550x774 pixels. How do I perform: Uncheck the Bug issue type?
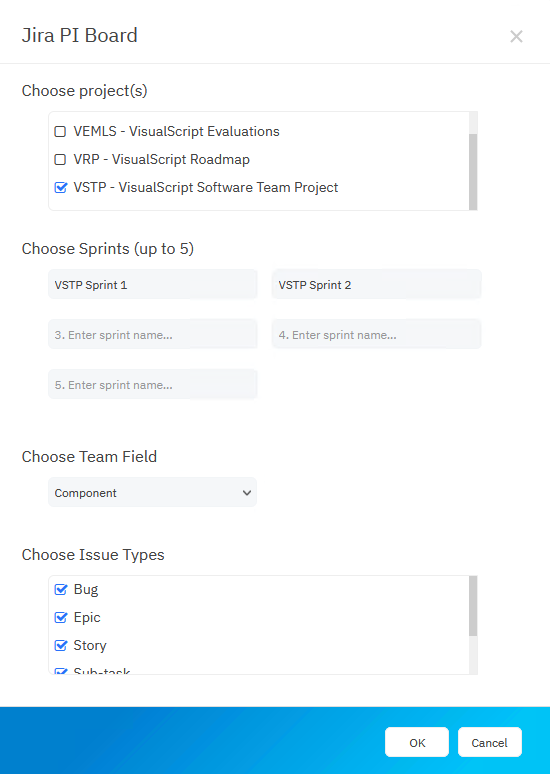[x=60, y=589]
